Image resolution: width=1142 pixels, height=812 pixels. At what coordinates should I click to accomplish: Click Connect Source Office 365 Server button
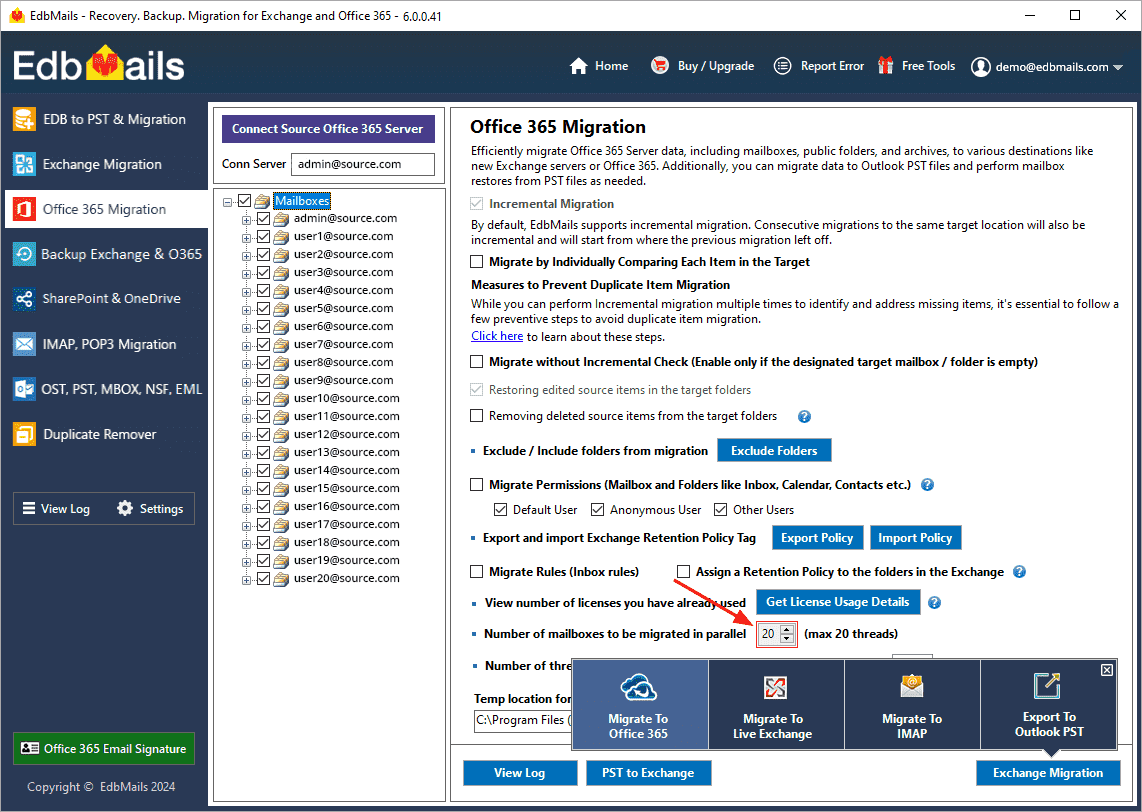(x=328, y=129)
